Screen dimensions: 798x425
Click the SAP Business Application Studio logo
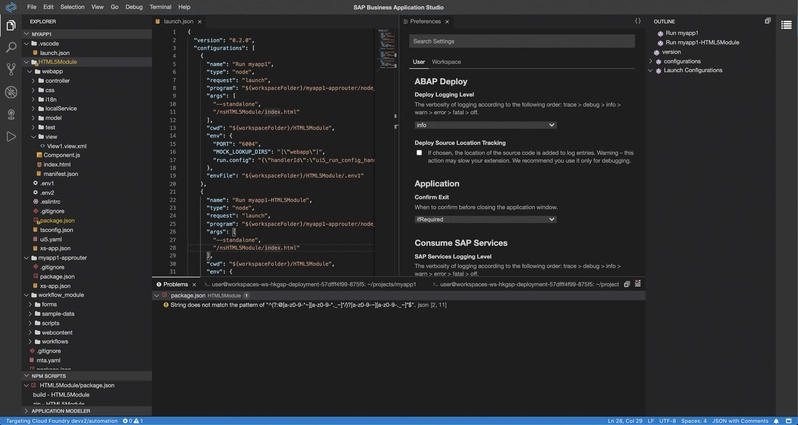(11, 7)
